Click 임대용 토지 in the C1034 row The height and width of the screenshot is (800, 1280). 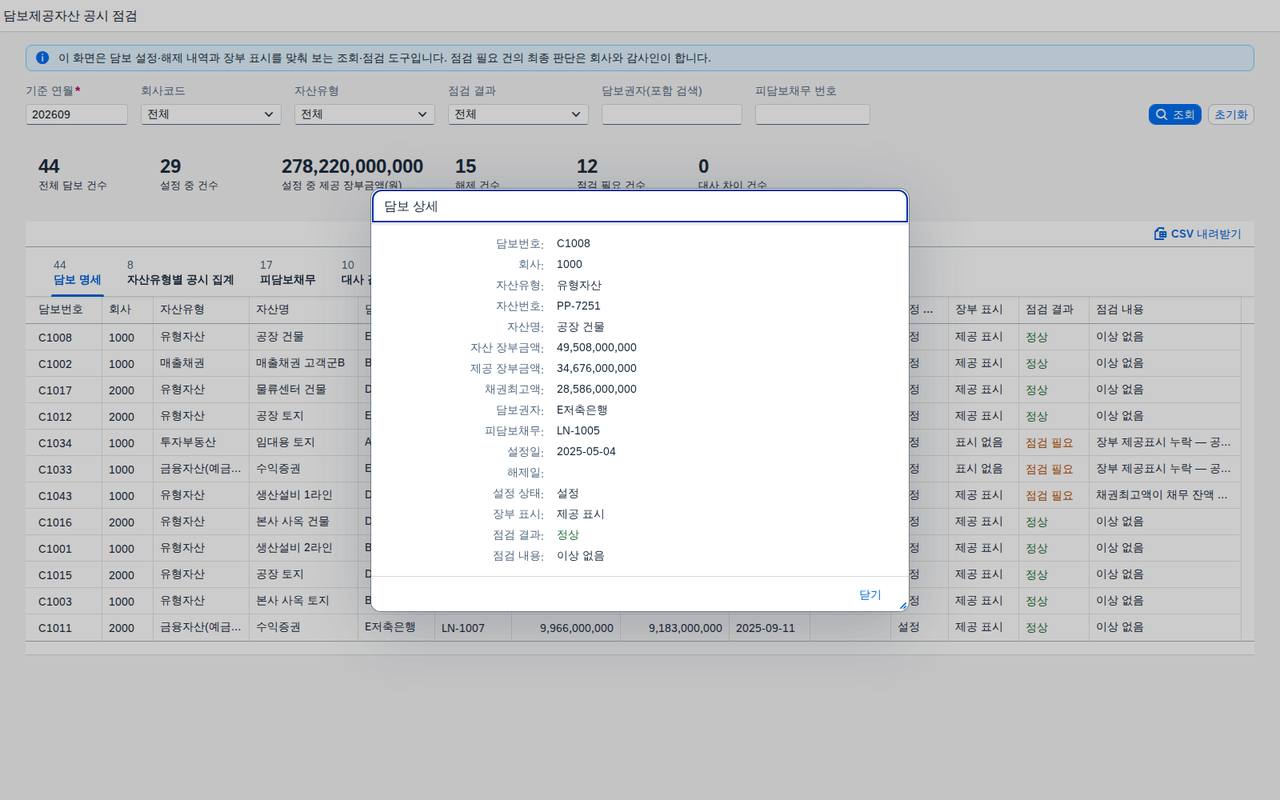(x=285, y=443)
